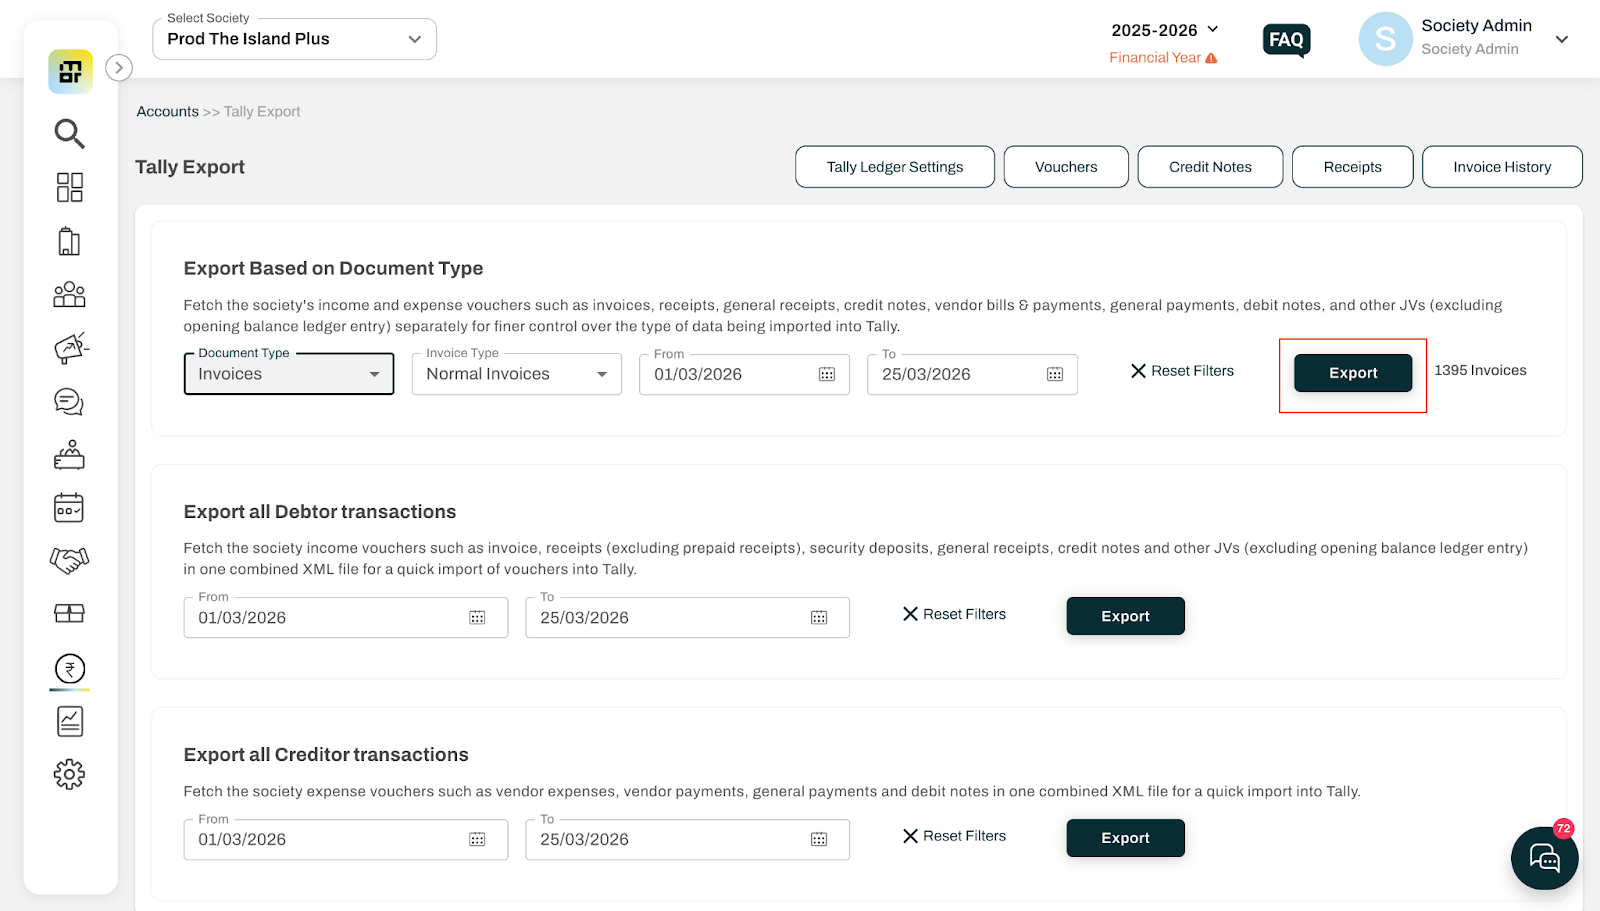Open the package box icon in the sidebar

69,613
